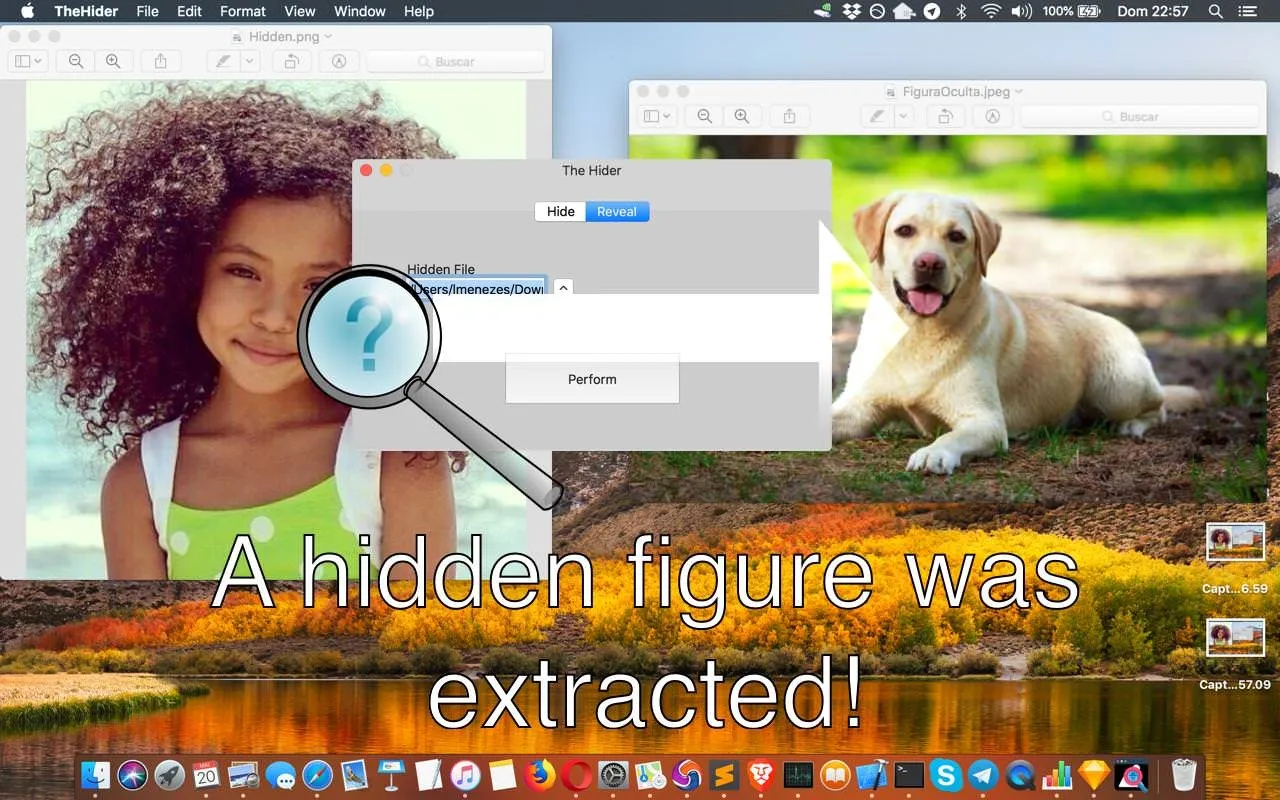Launch Firefox from the Dock
Viewport: 1280px width, 800px height.
click(539, 774)
